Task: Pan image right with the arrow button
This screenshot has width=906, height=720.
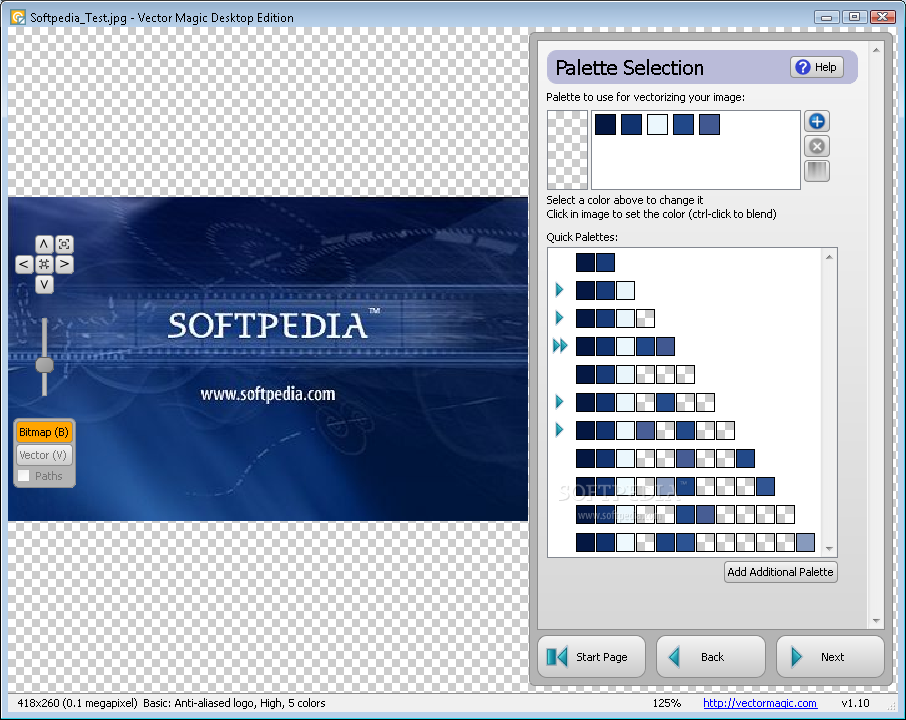Action: (x=64, y=265)
